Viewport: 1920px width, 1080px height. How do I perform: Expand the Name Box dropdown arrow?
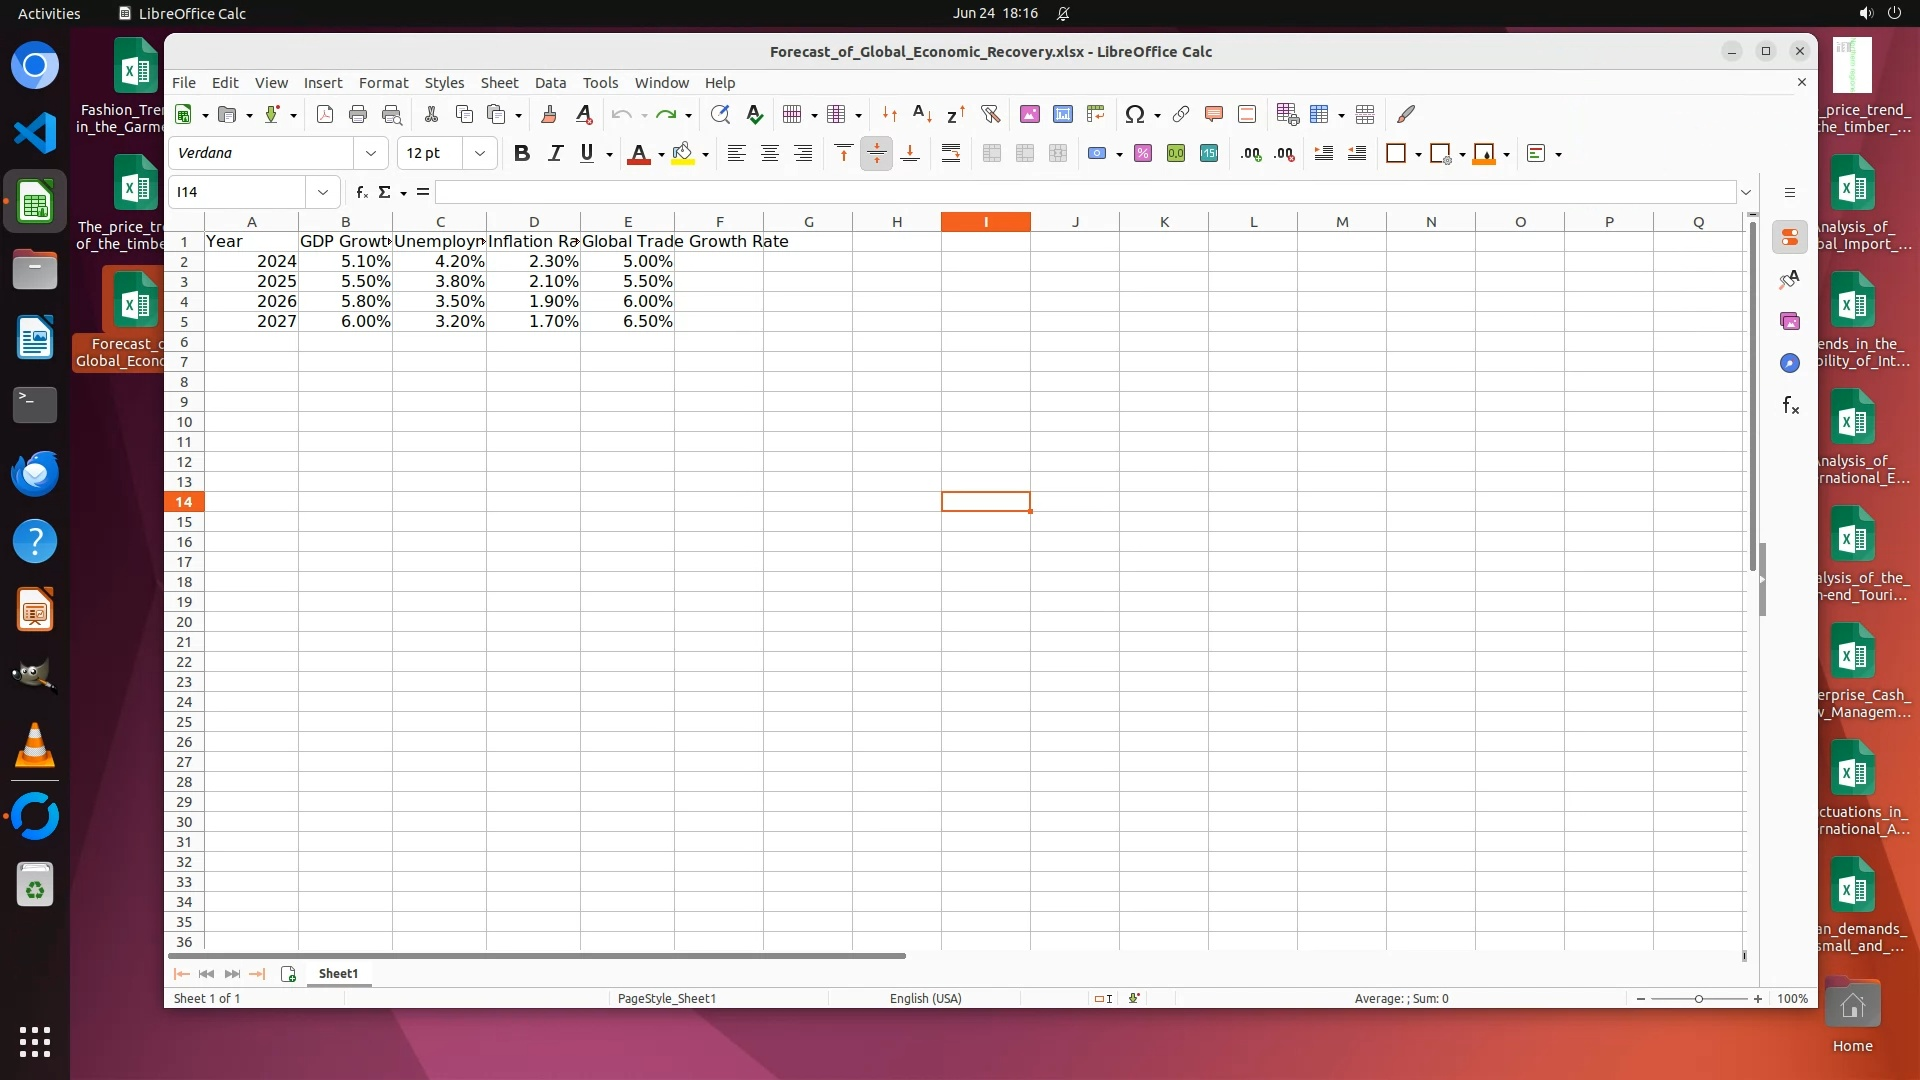[x=323, y=192]
